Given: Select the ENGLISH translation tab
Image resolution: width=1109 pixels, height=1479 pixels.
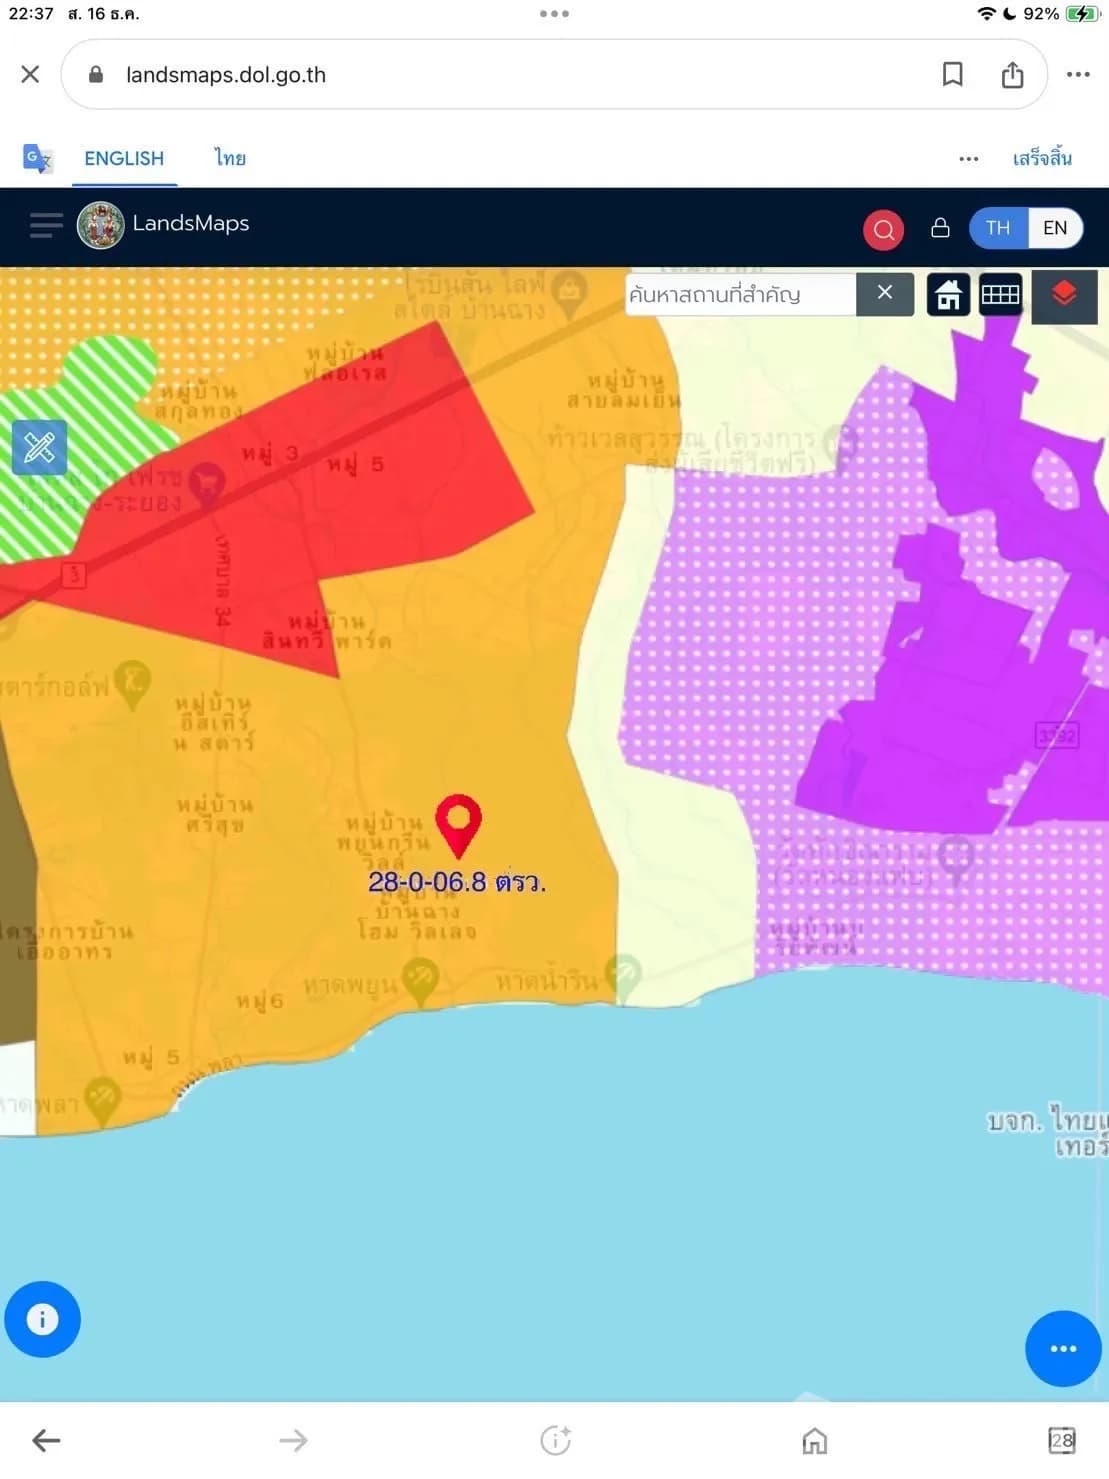Looking at the screenshot, I should coord(124,159).
